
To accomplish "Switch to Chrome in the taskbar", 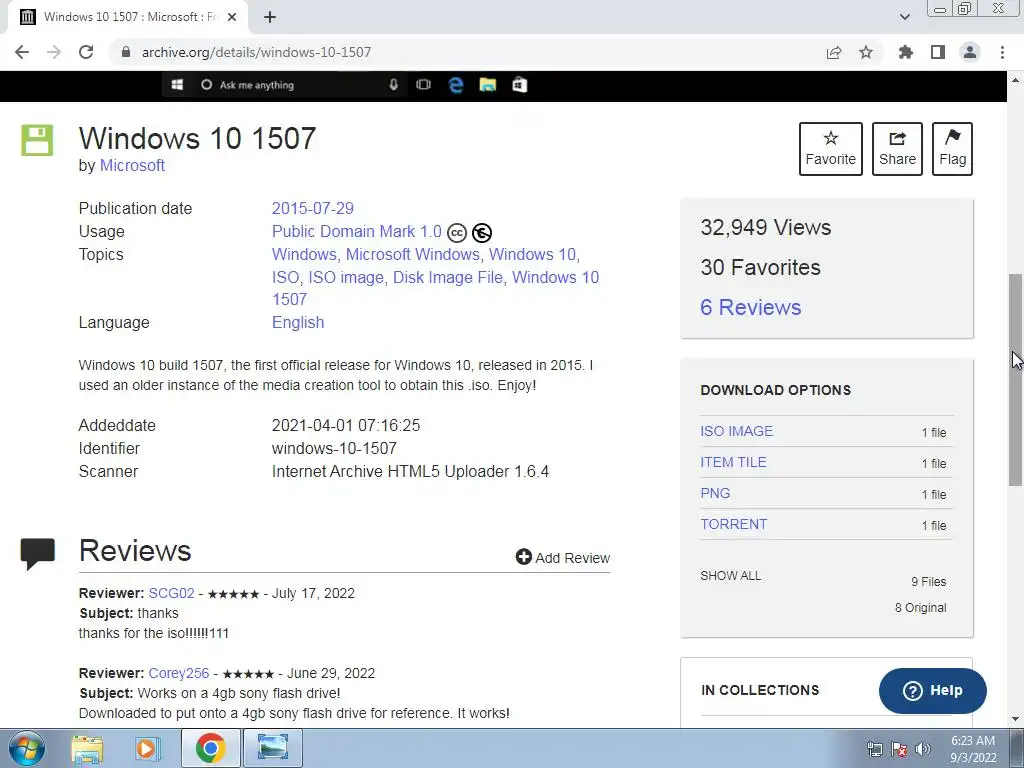I will point(210,748).
